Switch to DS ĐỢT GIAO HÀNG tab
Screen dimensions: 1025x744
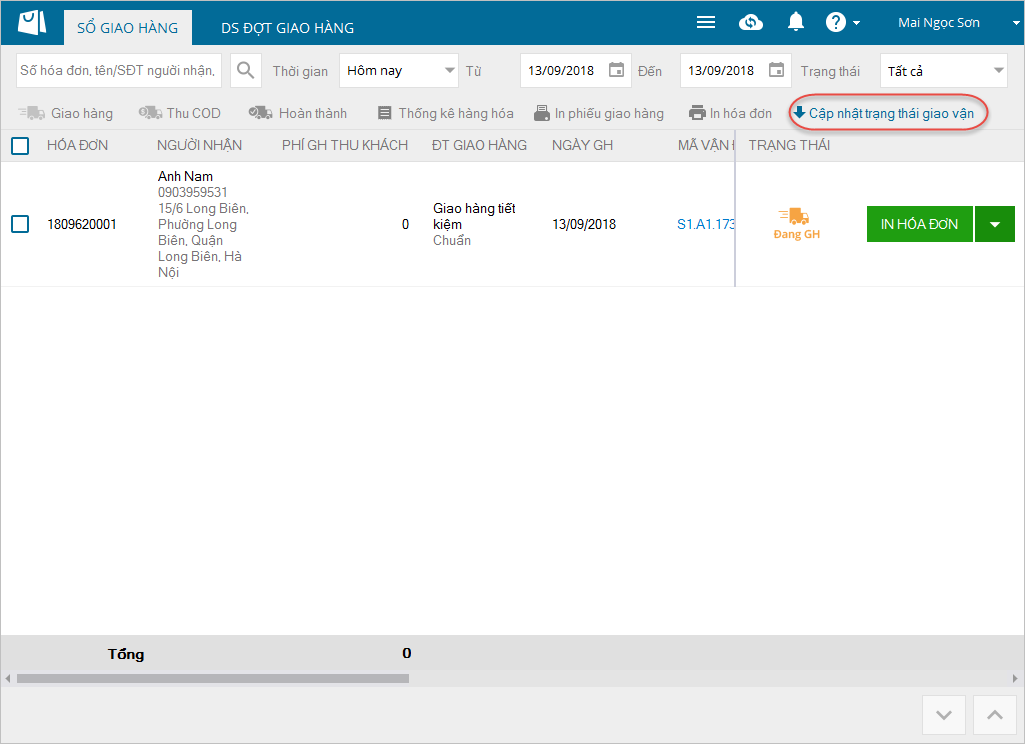point(287,28)
